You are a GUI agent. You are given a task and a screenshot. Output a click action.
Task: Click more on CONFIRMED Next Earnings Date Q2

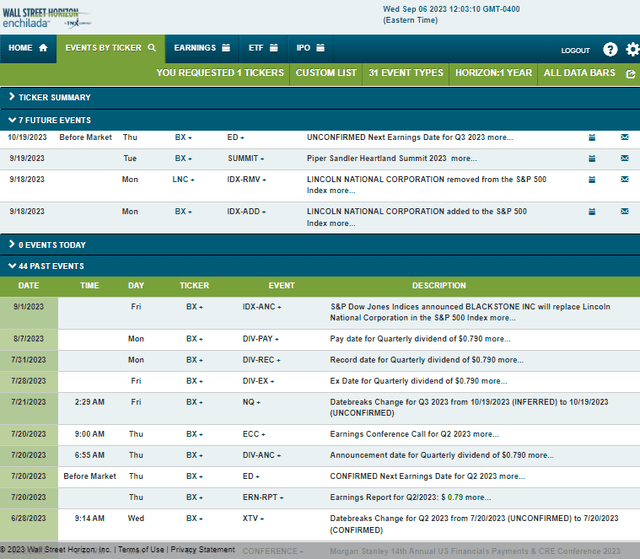click(512, 476)
